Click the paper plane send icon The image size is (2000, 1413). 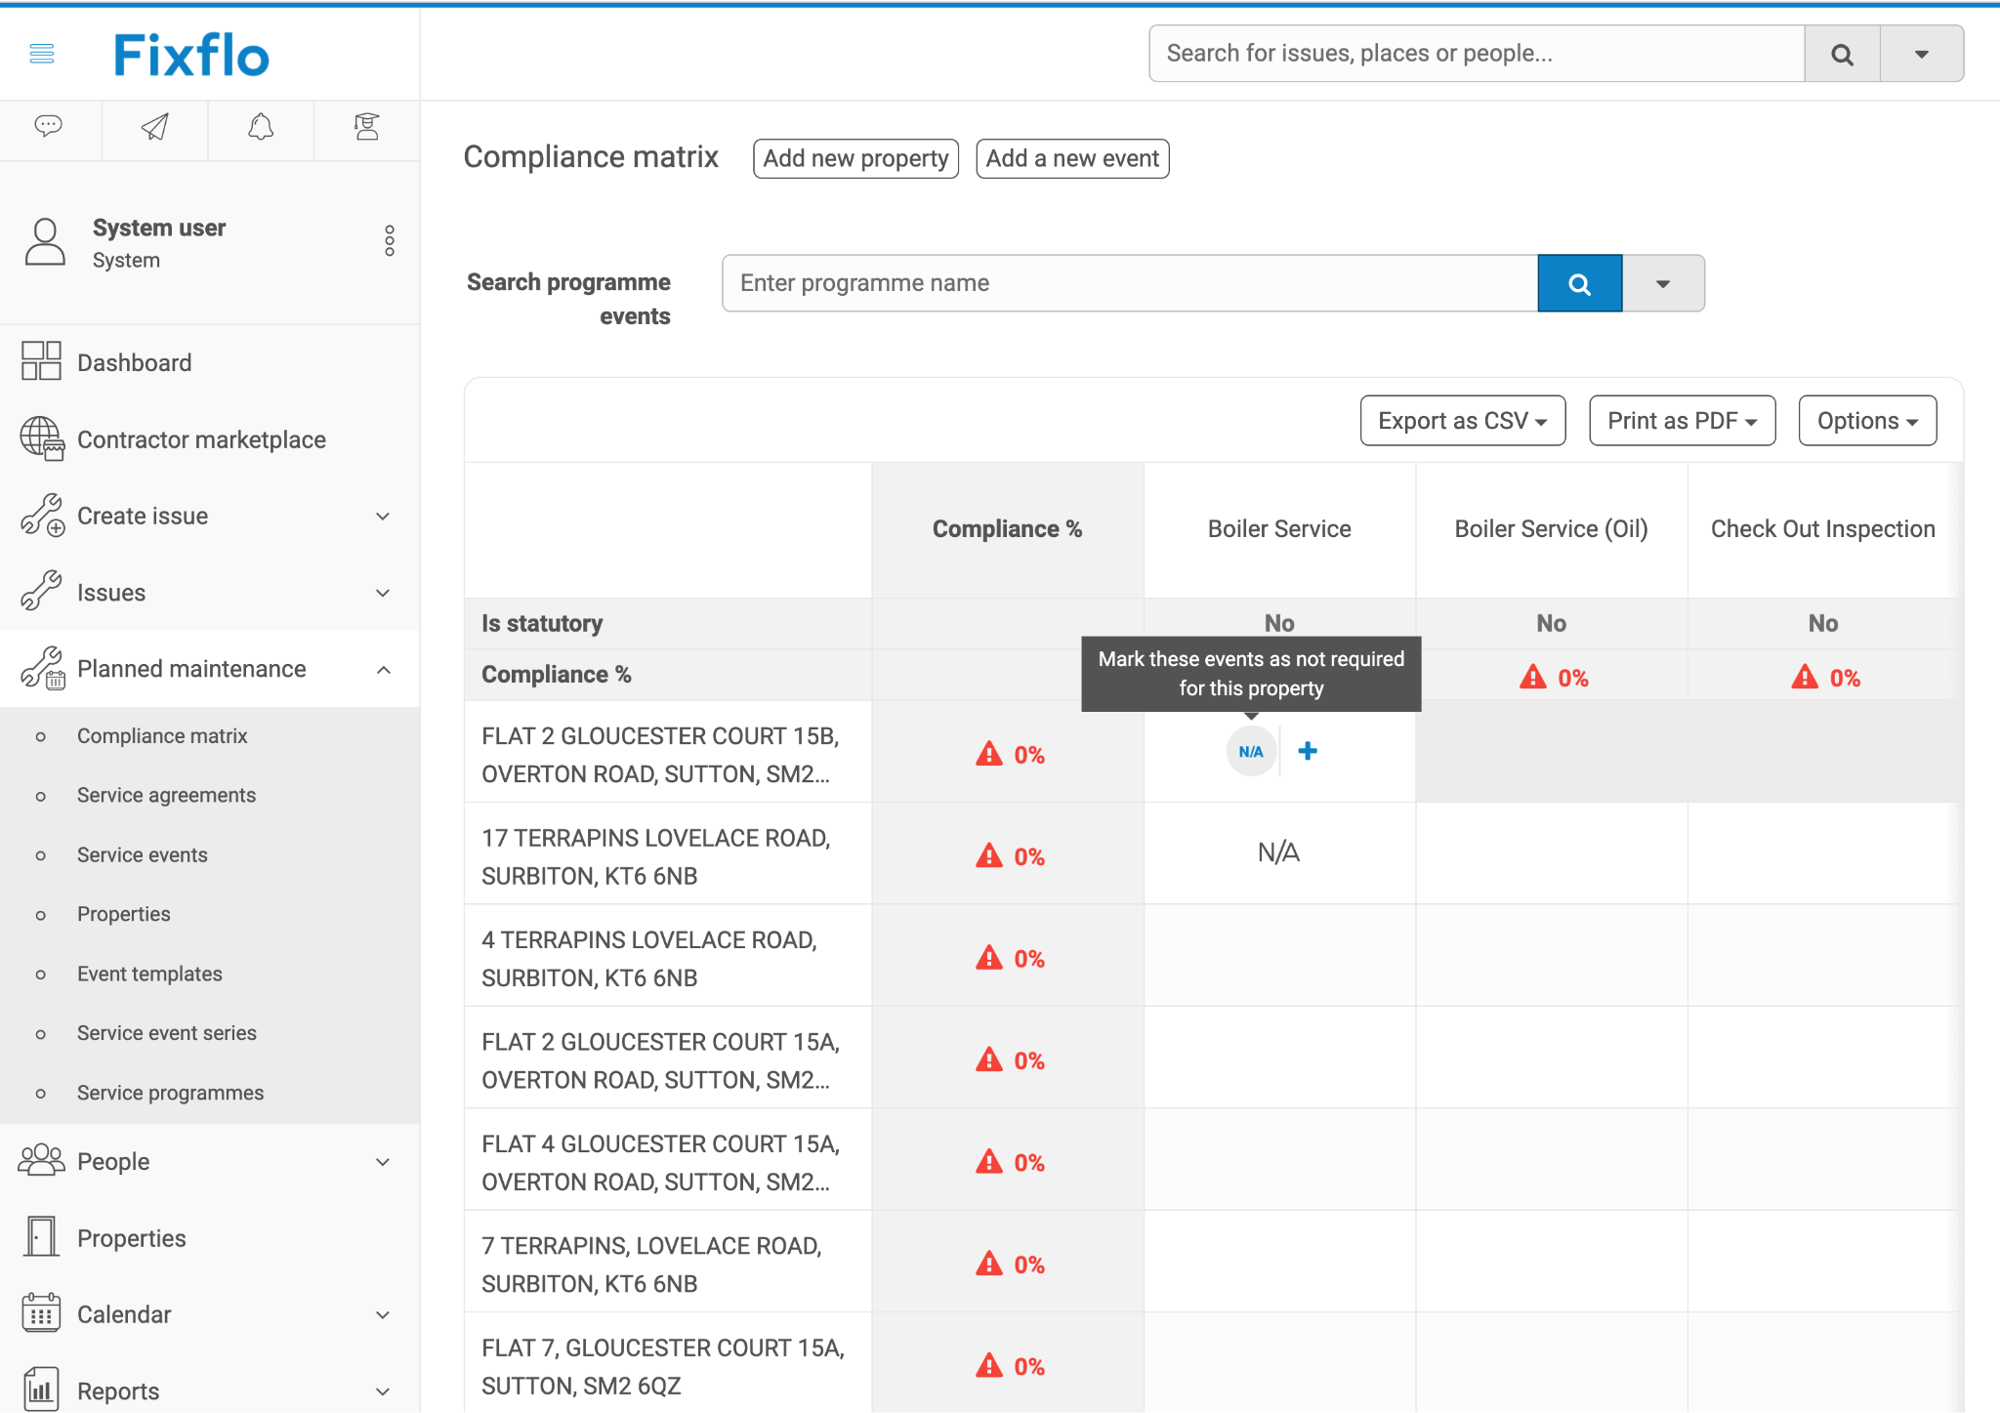(x=154, y=128)
